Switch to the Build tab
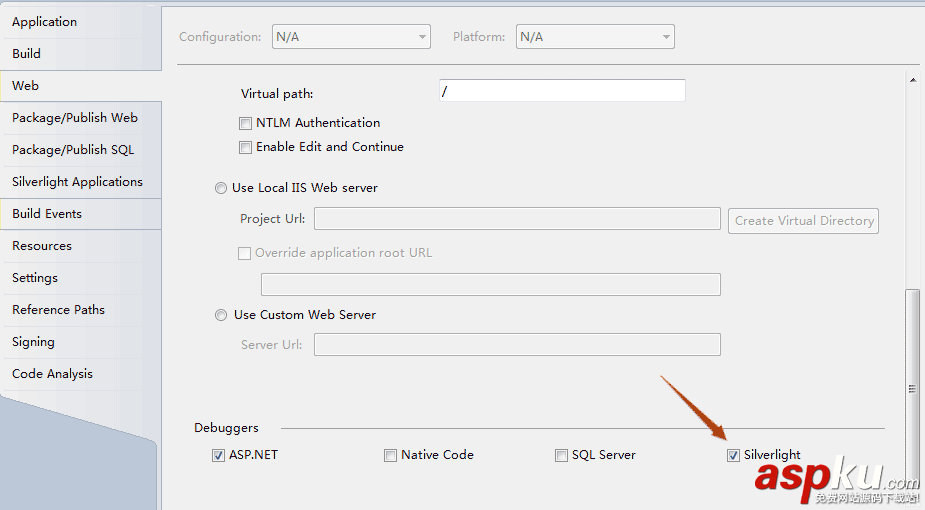The image size is (925, 510). coord(27,54)
